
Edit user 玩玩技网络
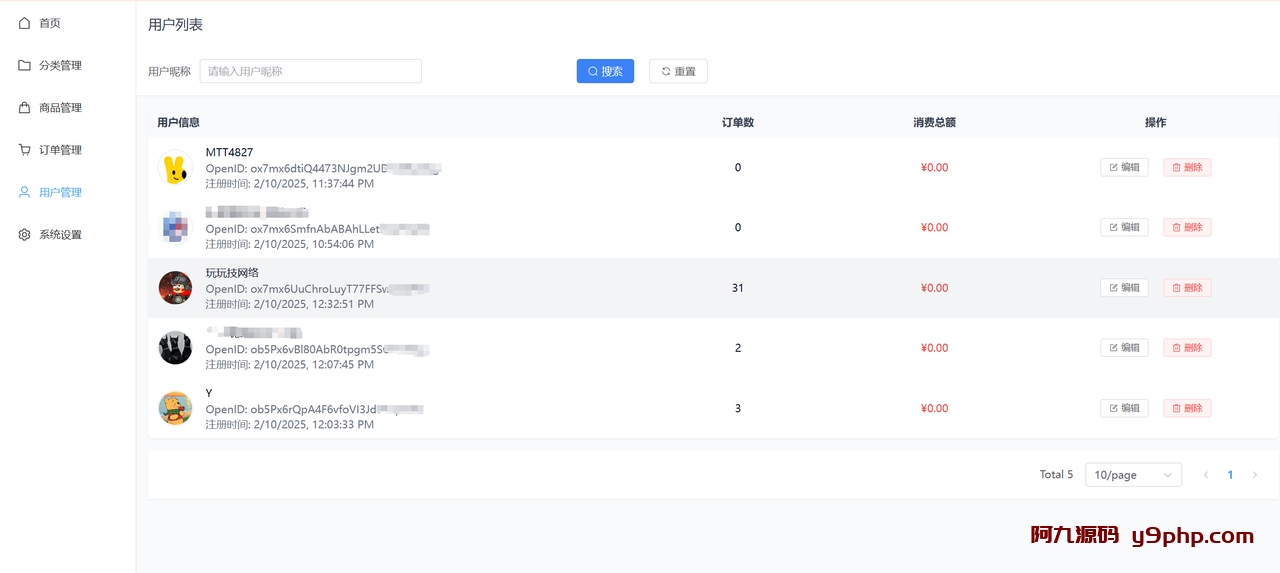point(1124,287)
